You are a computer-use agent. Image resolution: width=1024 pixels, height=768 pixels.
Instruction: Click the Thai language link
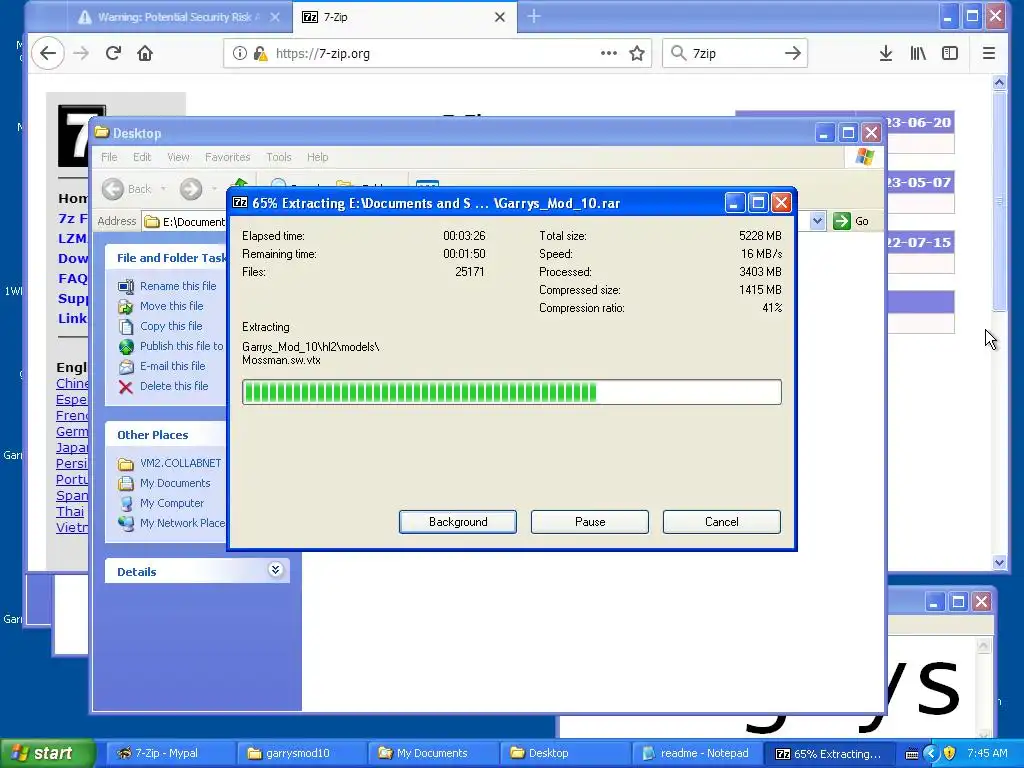click(x=70, y=511)
